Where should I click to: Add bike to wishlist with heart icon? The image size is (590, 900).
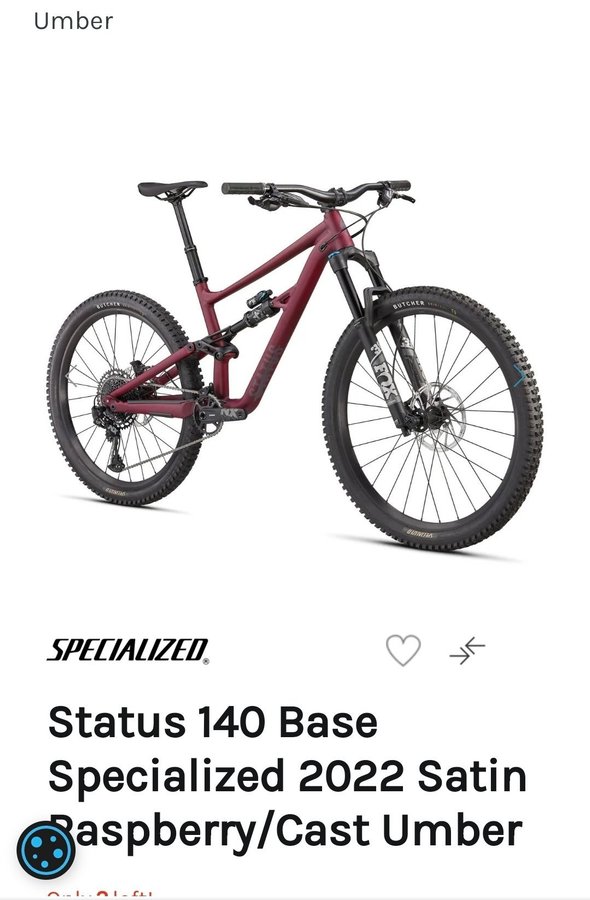[403, 650]
